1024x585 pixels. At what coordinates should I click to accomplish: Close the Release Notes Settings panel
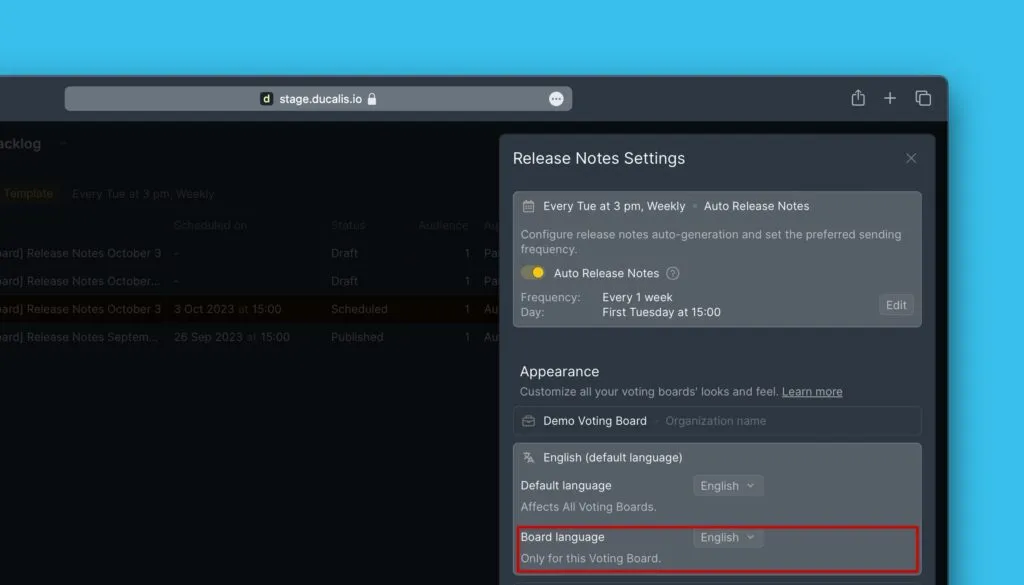tap(911, 158)
